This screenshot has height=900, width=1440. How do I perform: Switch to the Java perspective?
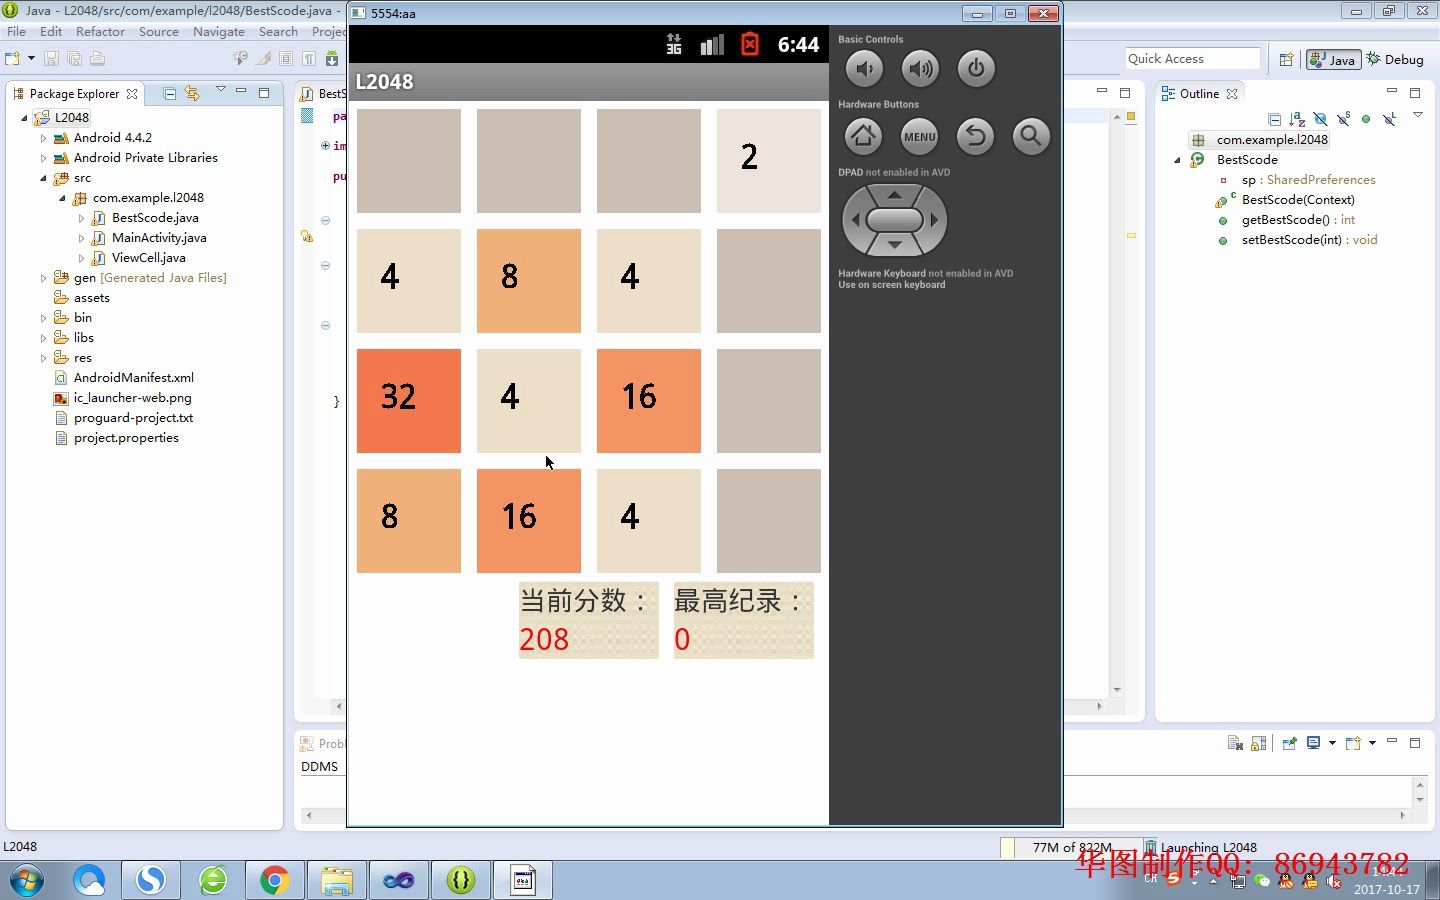pos(1333,60)
